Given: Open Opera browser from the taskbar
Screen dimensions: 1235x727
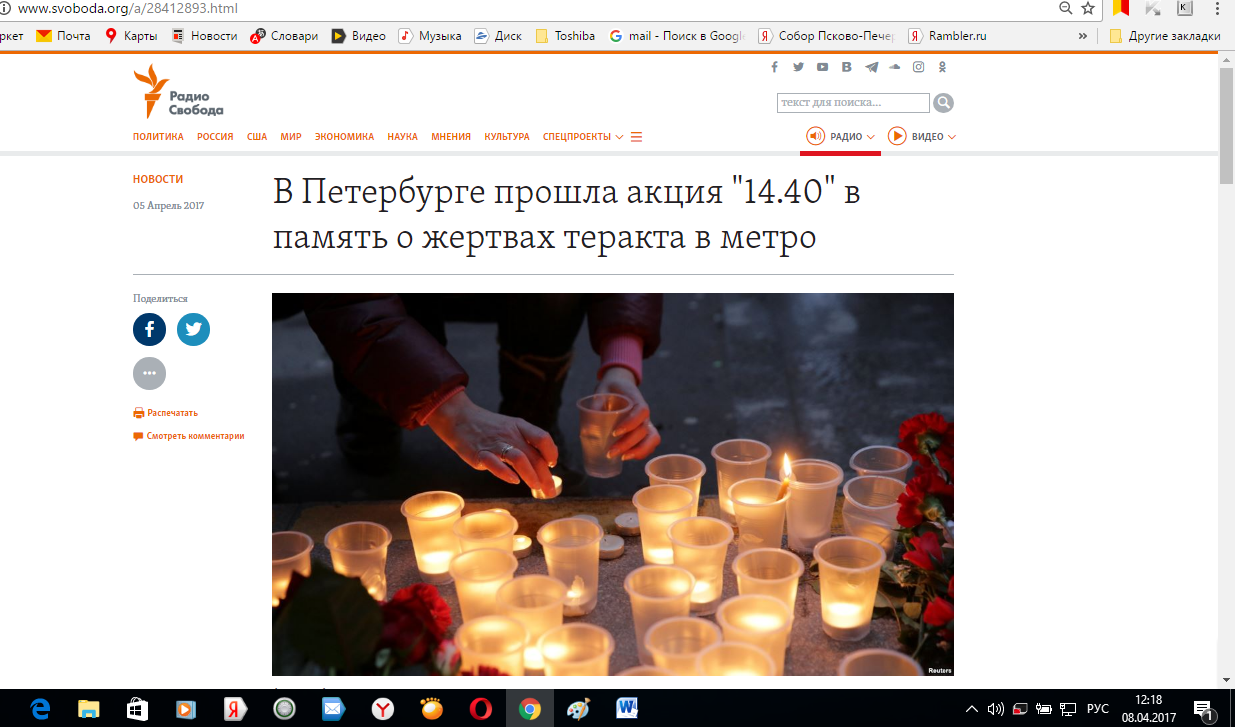Looking at the screenshot, I should (481, 708).
